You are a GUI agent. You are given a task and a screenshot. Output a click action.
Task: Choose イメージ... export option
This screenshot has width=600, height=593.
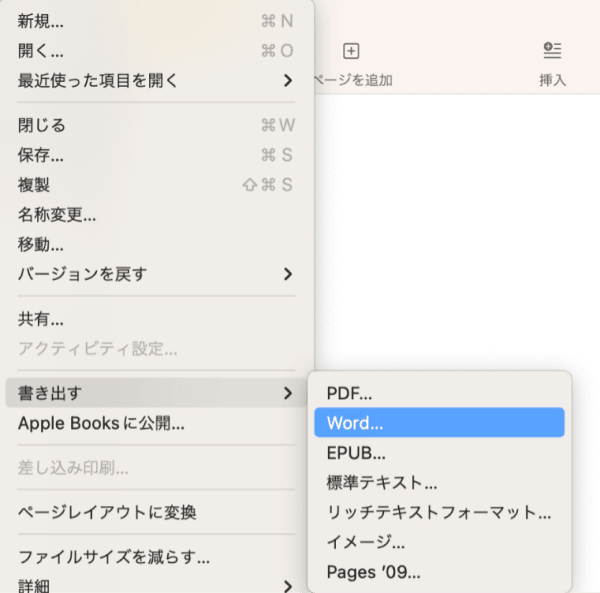(439, 542)
